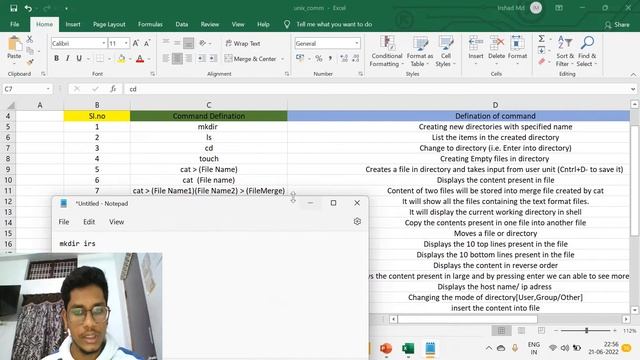The width and height of the screenshot is (640, 360).
Task: Open the General number format dropdown
Action: tap(357, 43)
